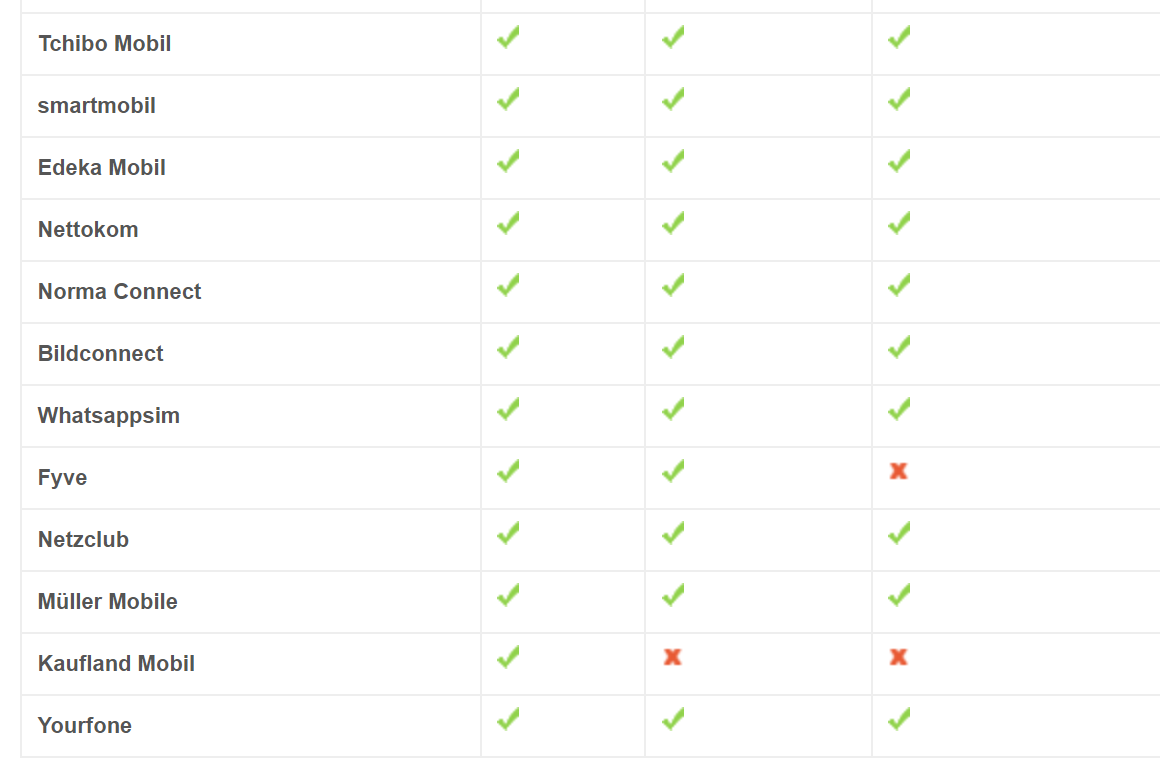Viewport: 1160px width, 776px height.
Task: Click the red X in Fyve's row
Action: pyautogui.click(x=898, y=470)
